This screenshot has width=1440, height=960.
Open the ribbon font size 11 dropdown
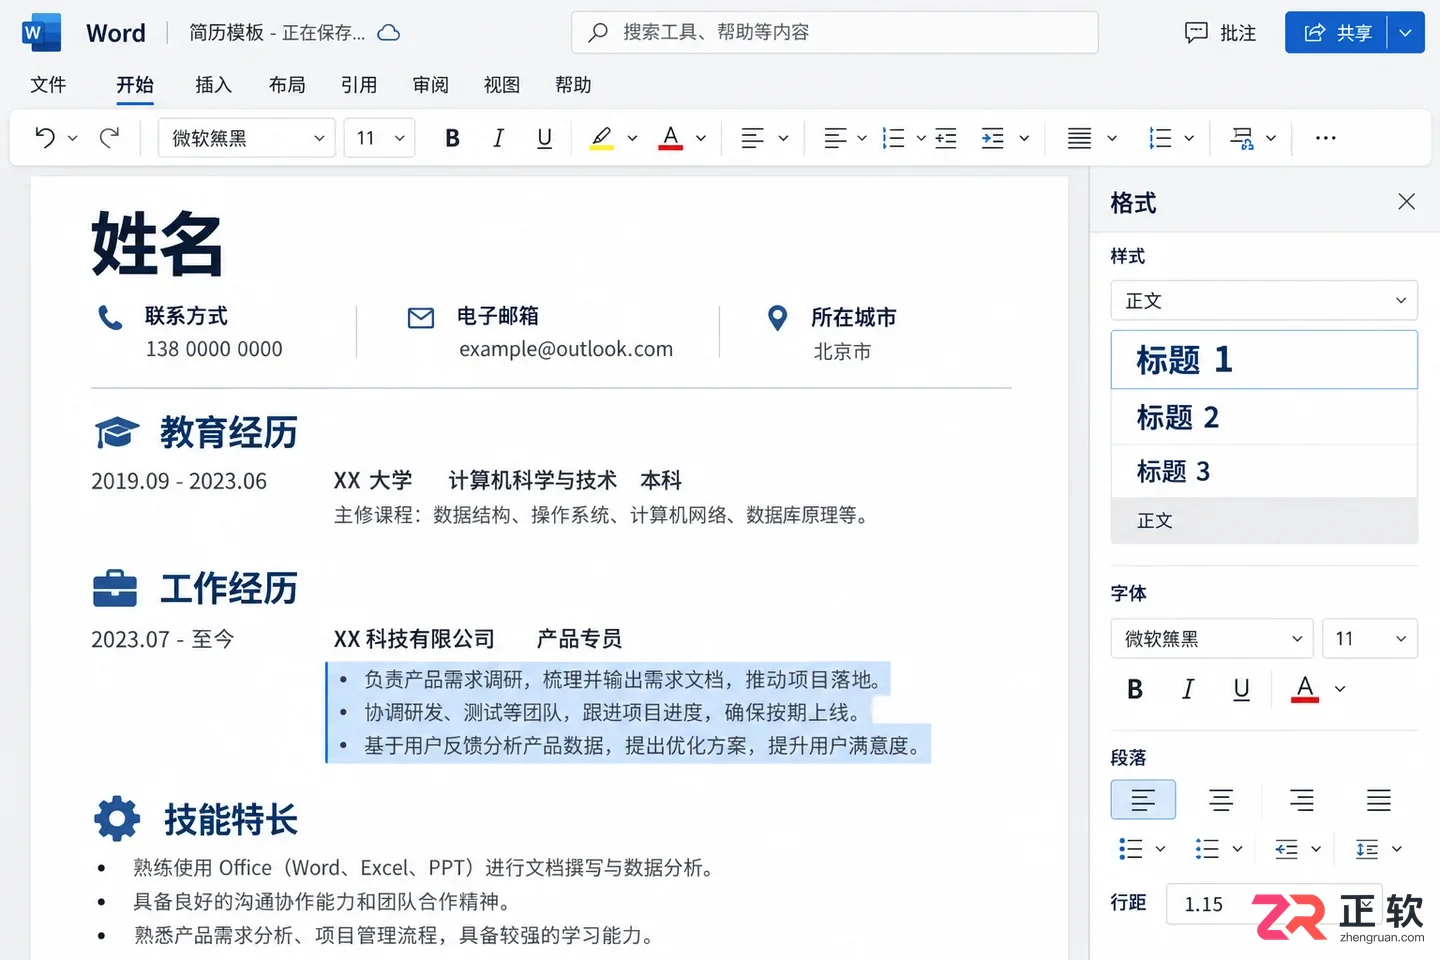(x=380, y=138)
